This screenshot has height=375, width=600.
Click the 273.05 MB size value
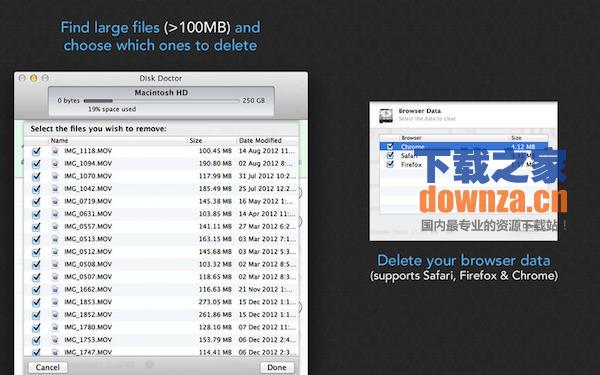pyautogui.click(x=215, y=302)
